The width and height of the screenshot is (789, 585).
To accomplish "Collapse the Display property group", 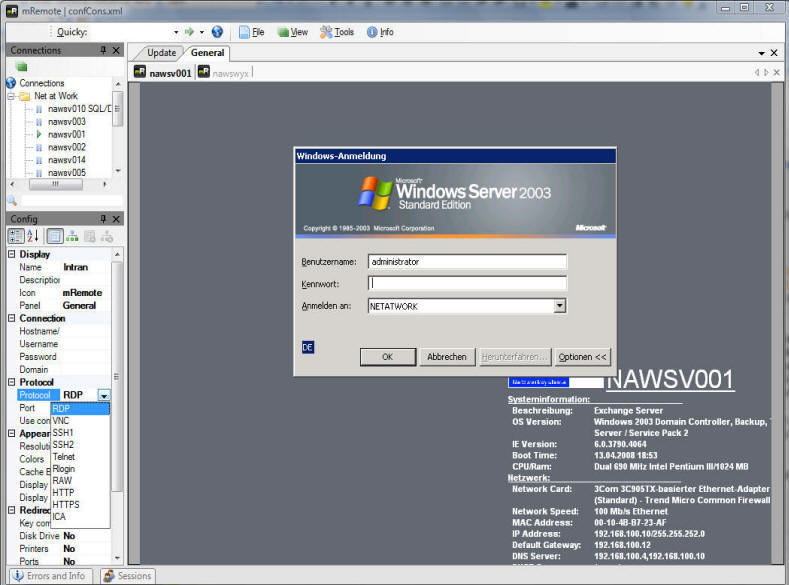I will coord(12,255).
